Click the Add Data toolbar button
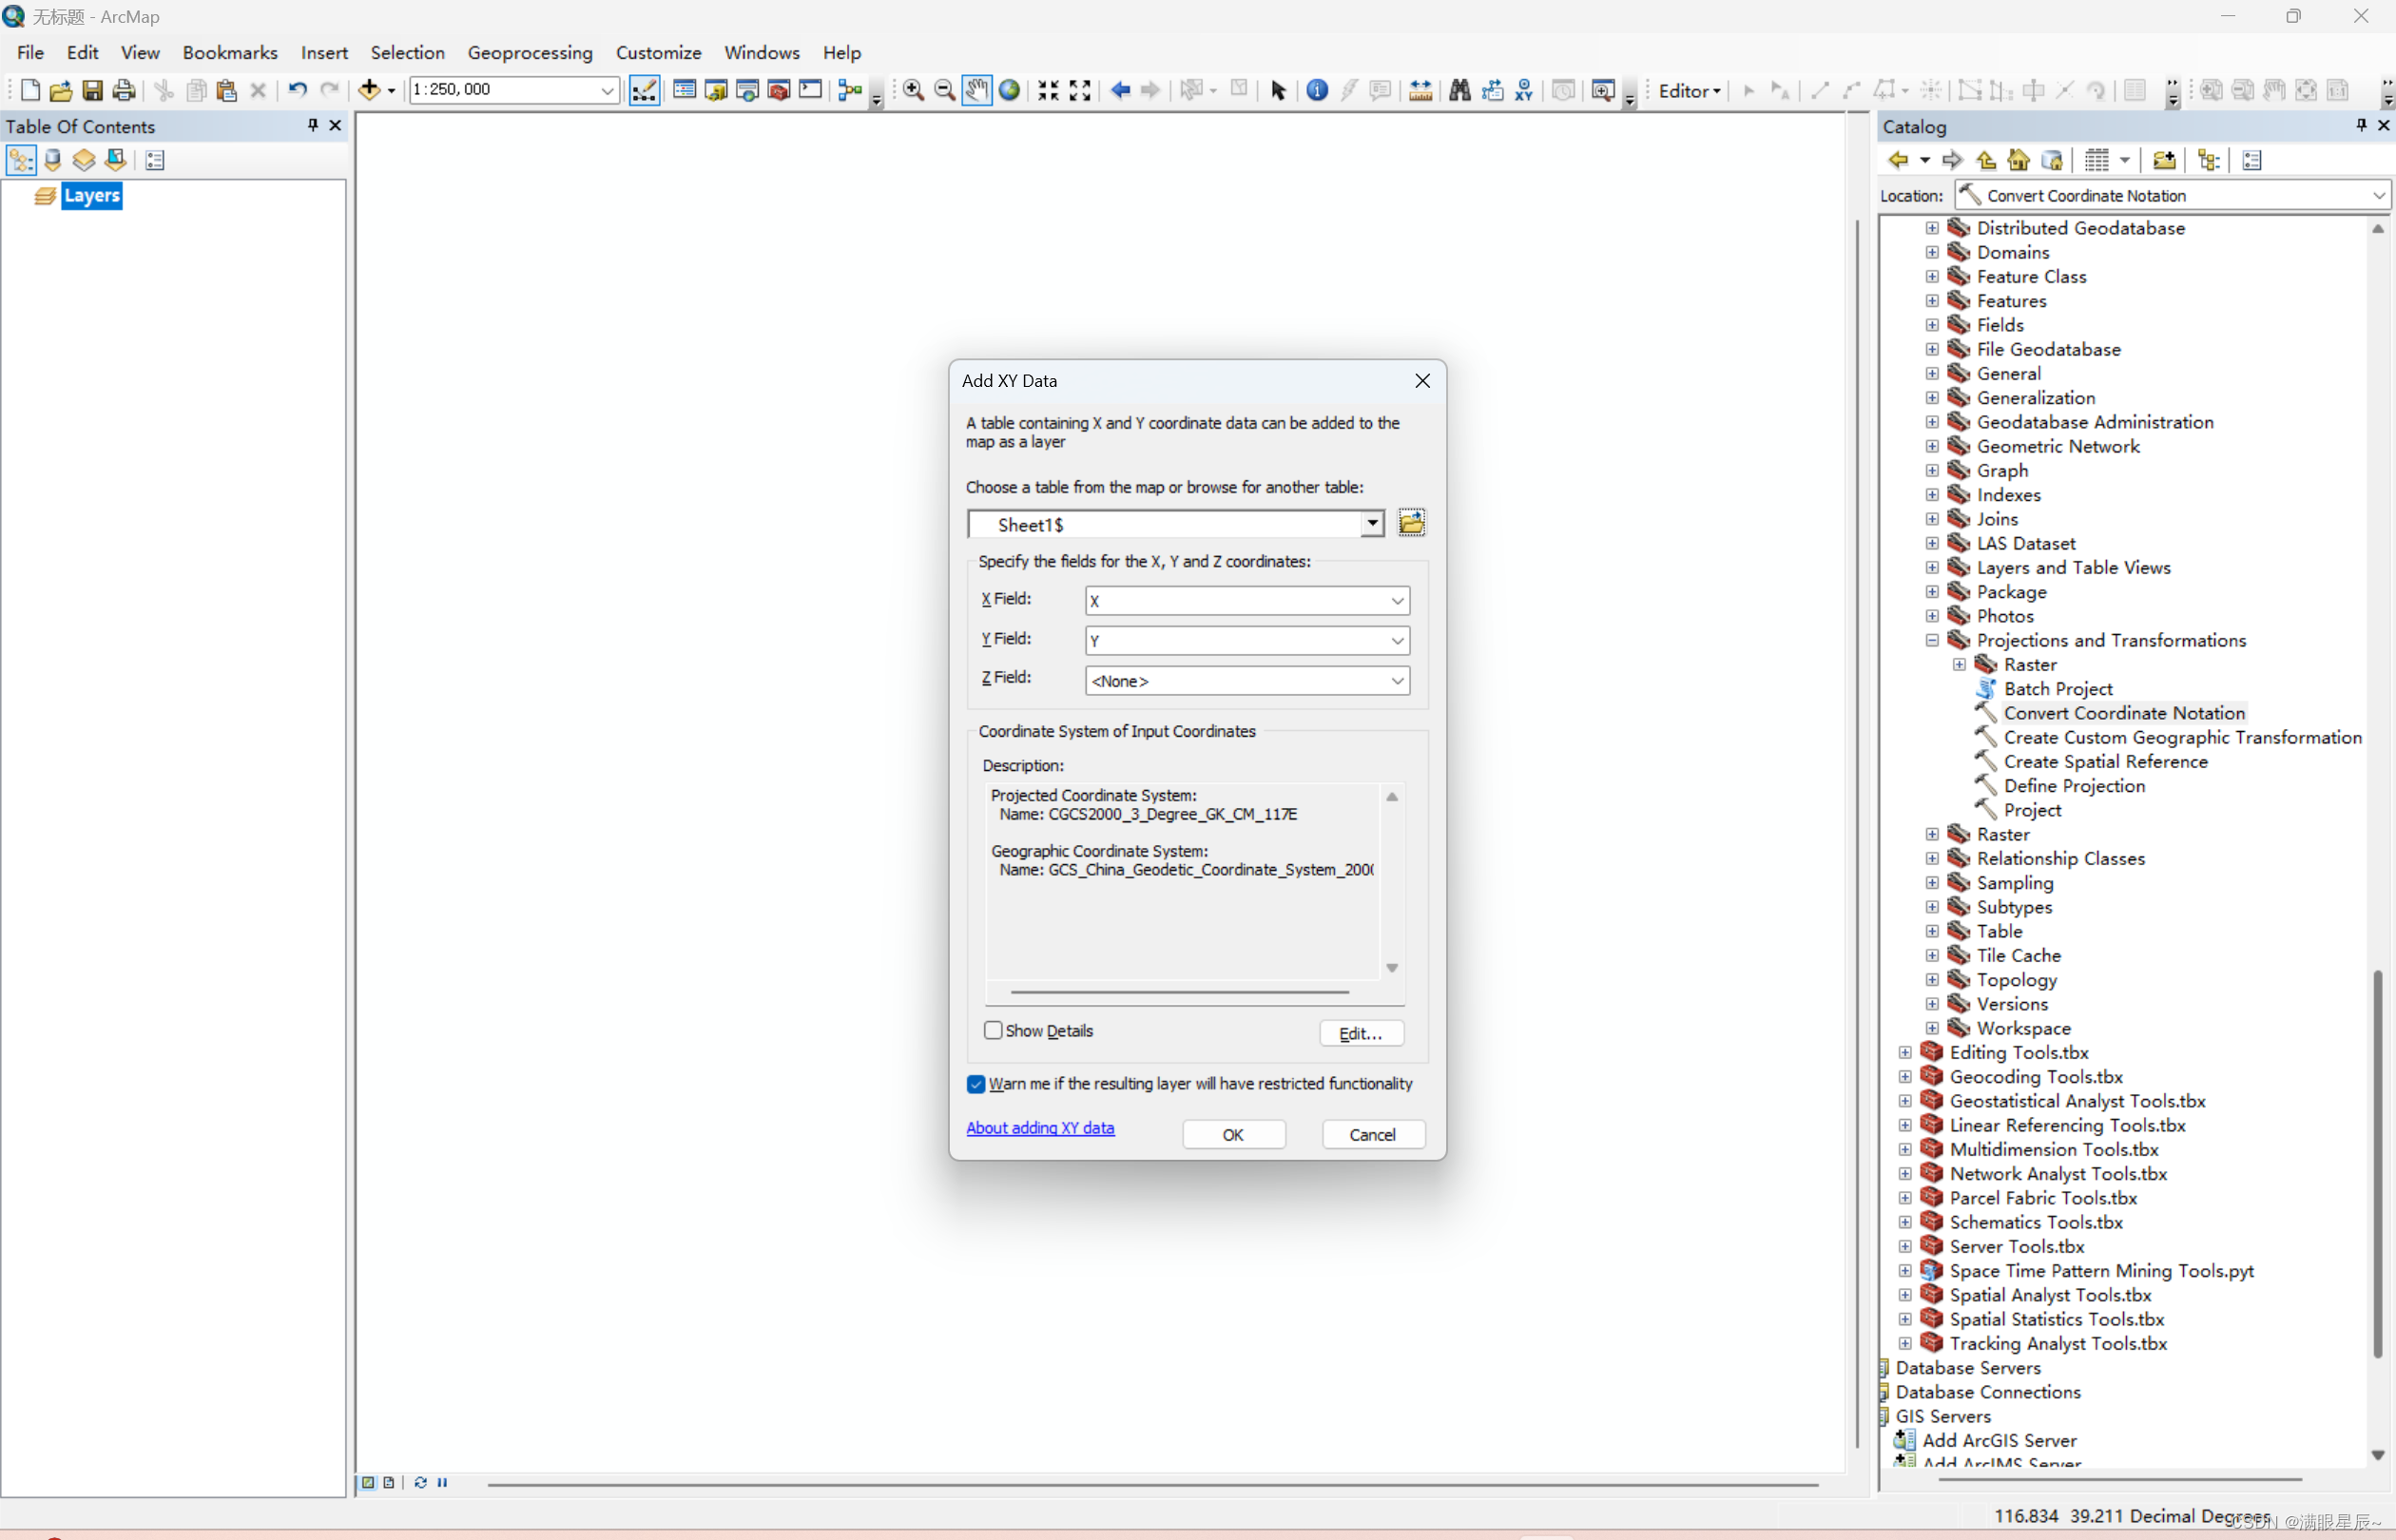This screenshot has height=1540, width=2396. point(369,90)
